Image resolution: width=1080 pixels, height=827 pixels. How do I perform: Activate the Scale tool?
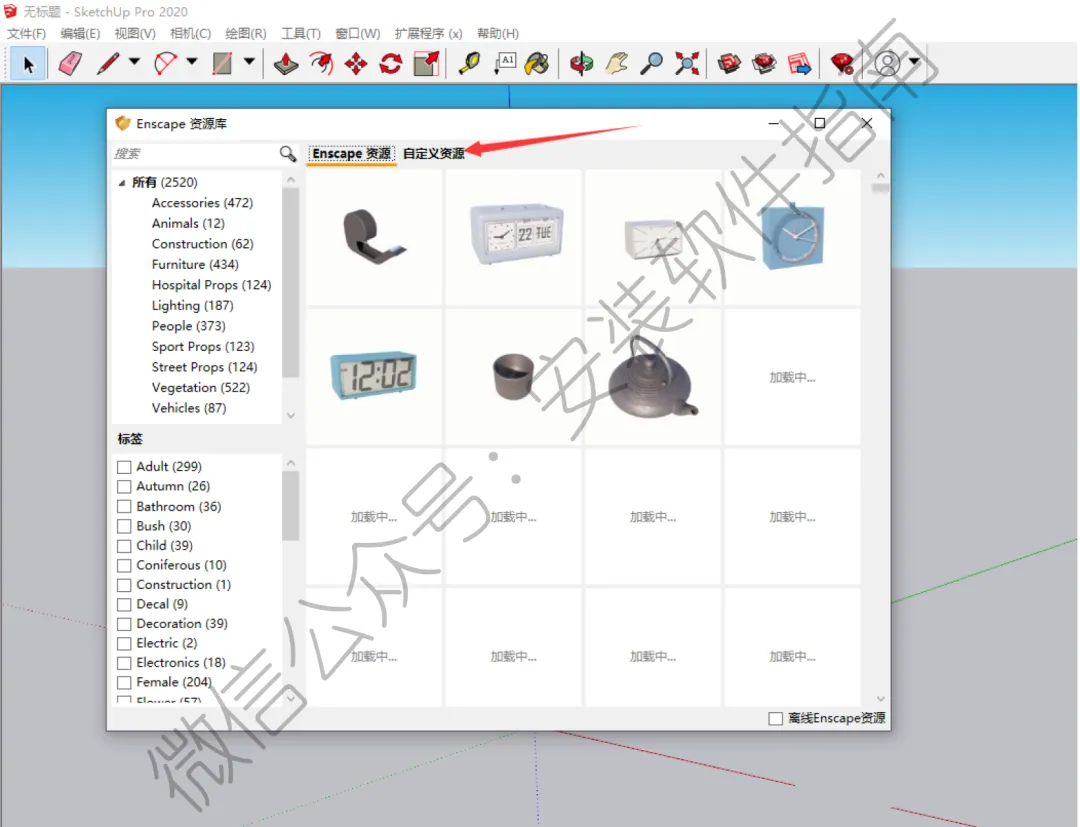pos(426,64)
